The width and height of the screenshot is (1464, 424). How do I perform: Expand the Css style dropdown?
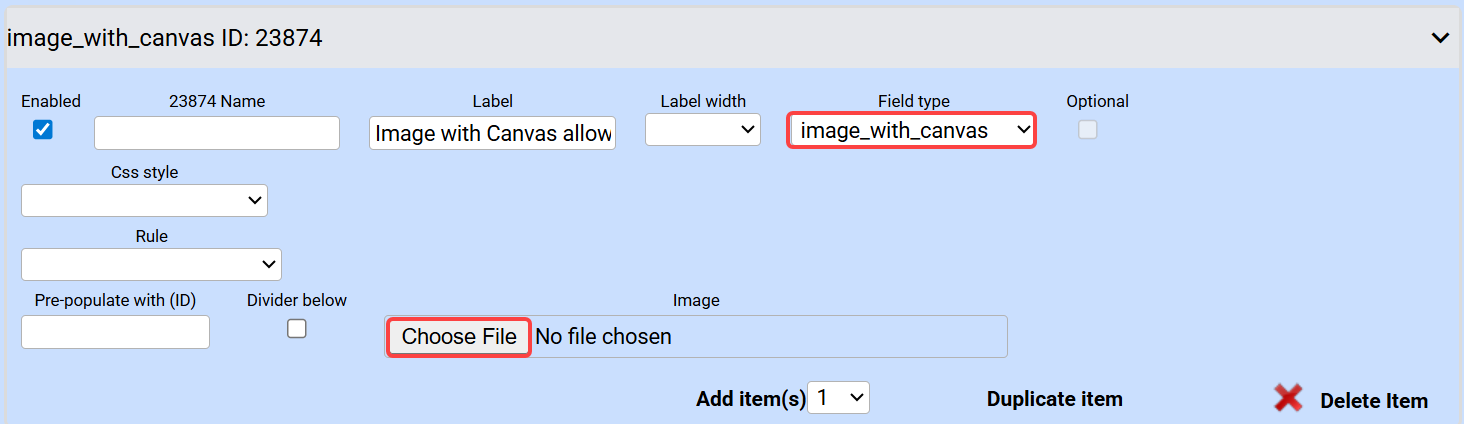(144, 201)
